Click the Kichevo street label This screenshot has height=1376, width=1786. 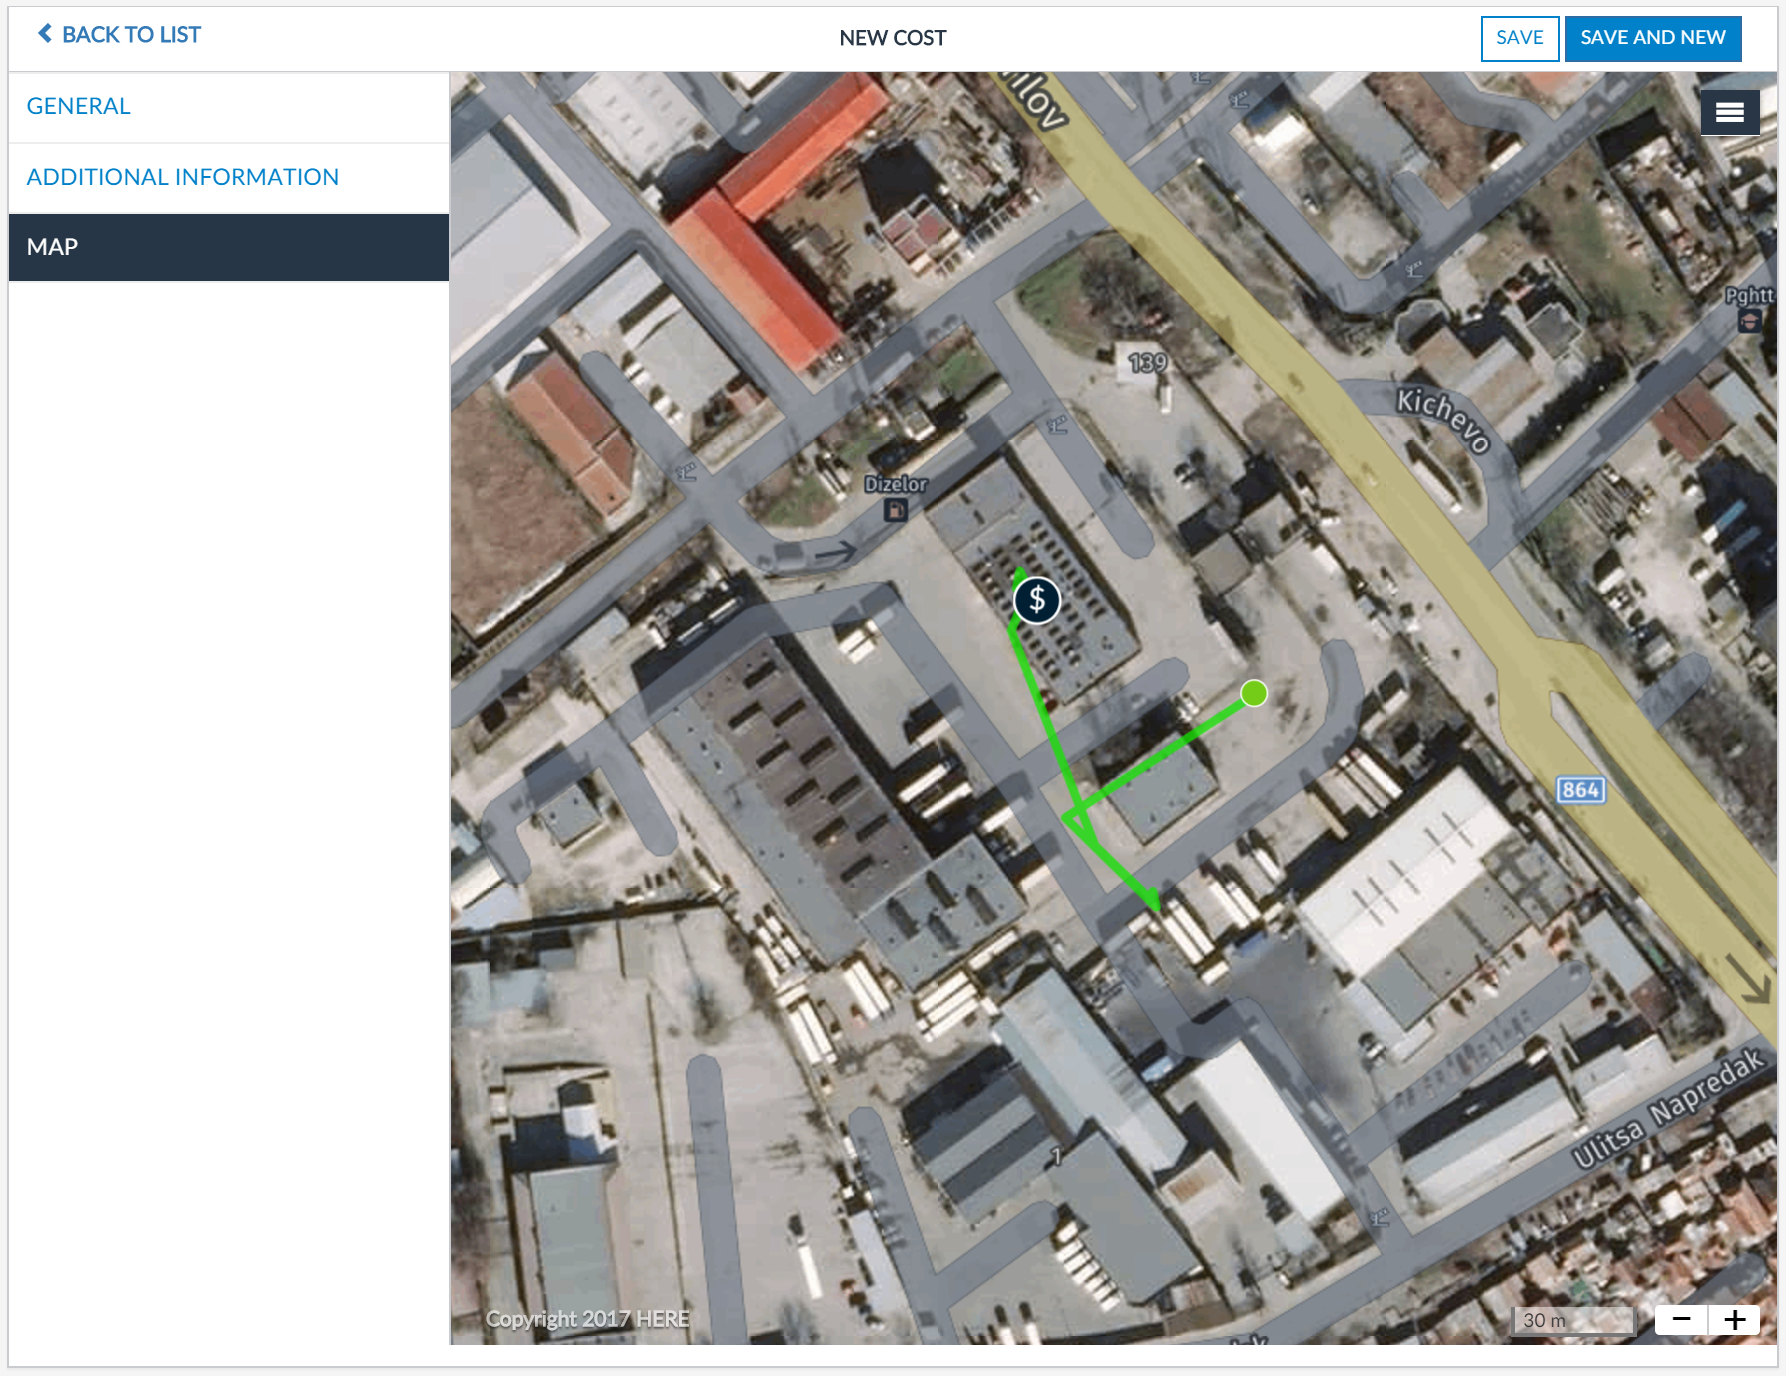click(x=1443, y=419)
